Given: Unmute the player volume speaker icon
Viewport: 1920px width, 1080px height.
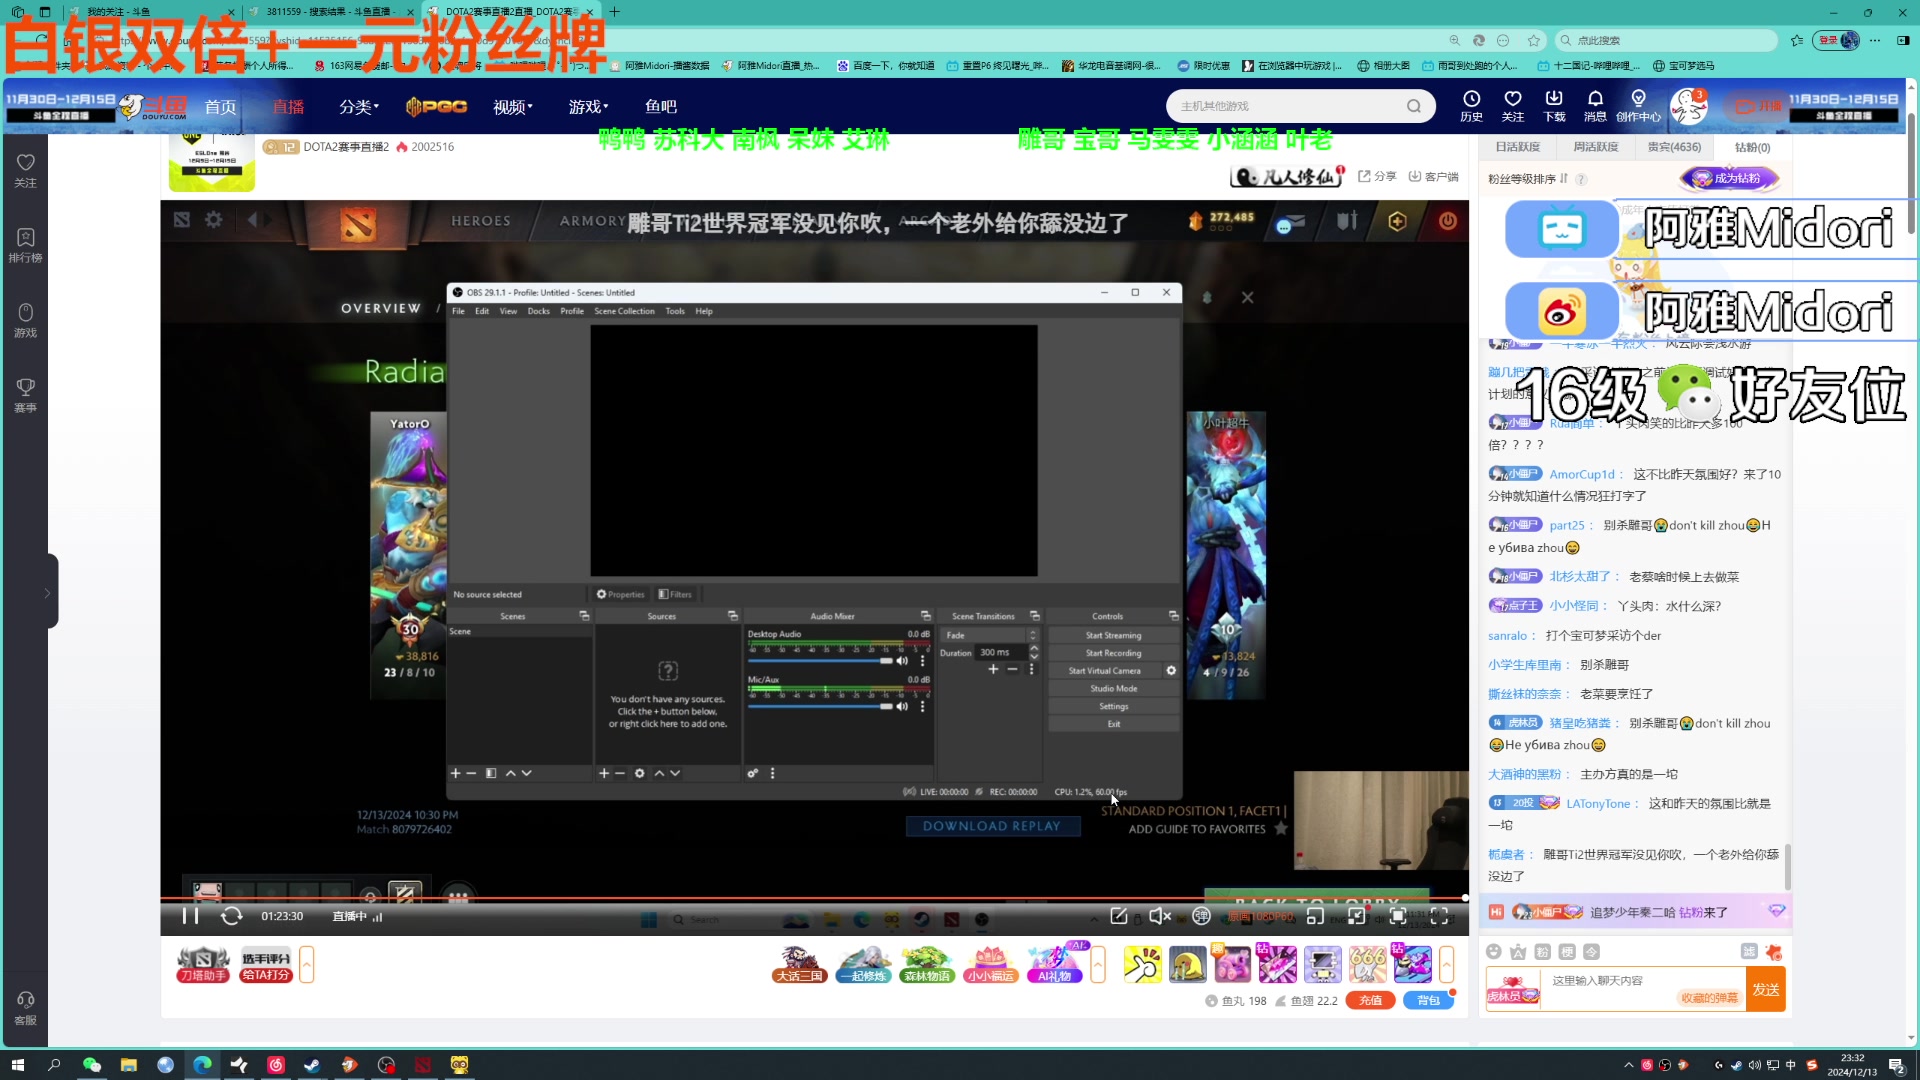Looking at the screenshot, I should tap(1160, 916).
